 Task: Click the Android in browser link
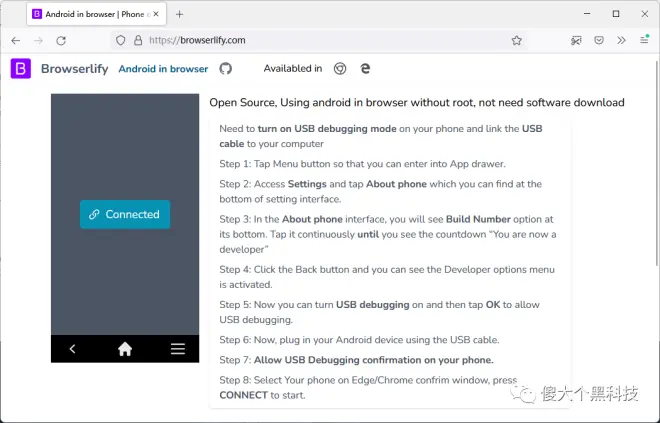(163, 69)
